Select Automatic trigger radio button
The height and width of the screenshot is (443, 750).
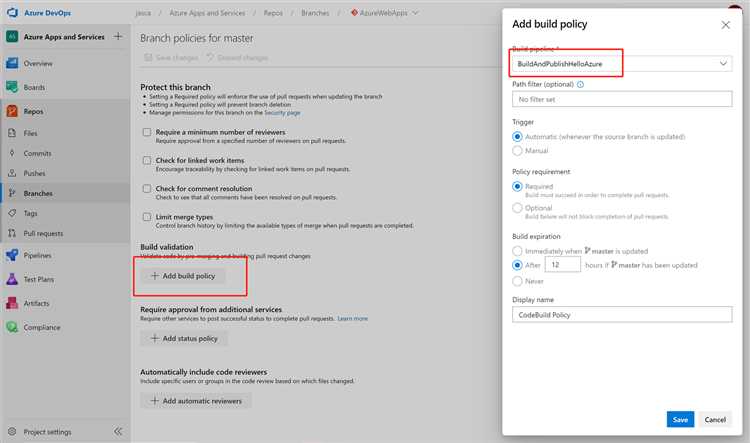click(x=517, y=137)
